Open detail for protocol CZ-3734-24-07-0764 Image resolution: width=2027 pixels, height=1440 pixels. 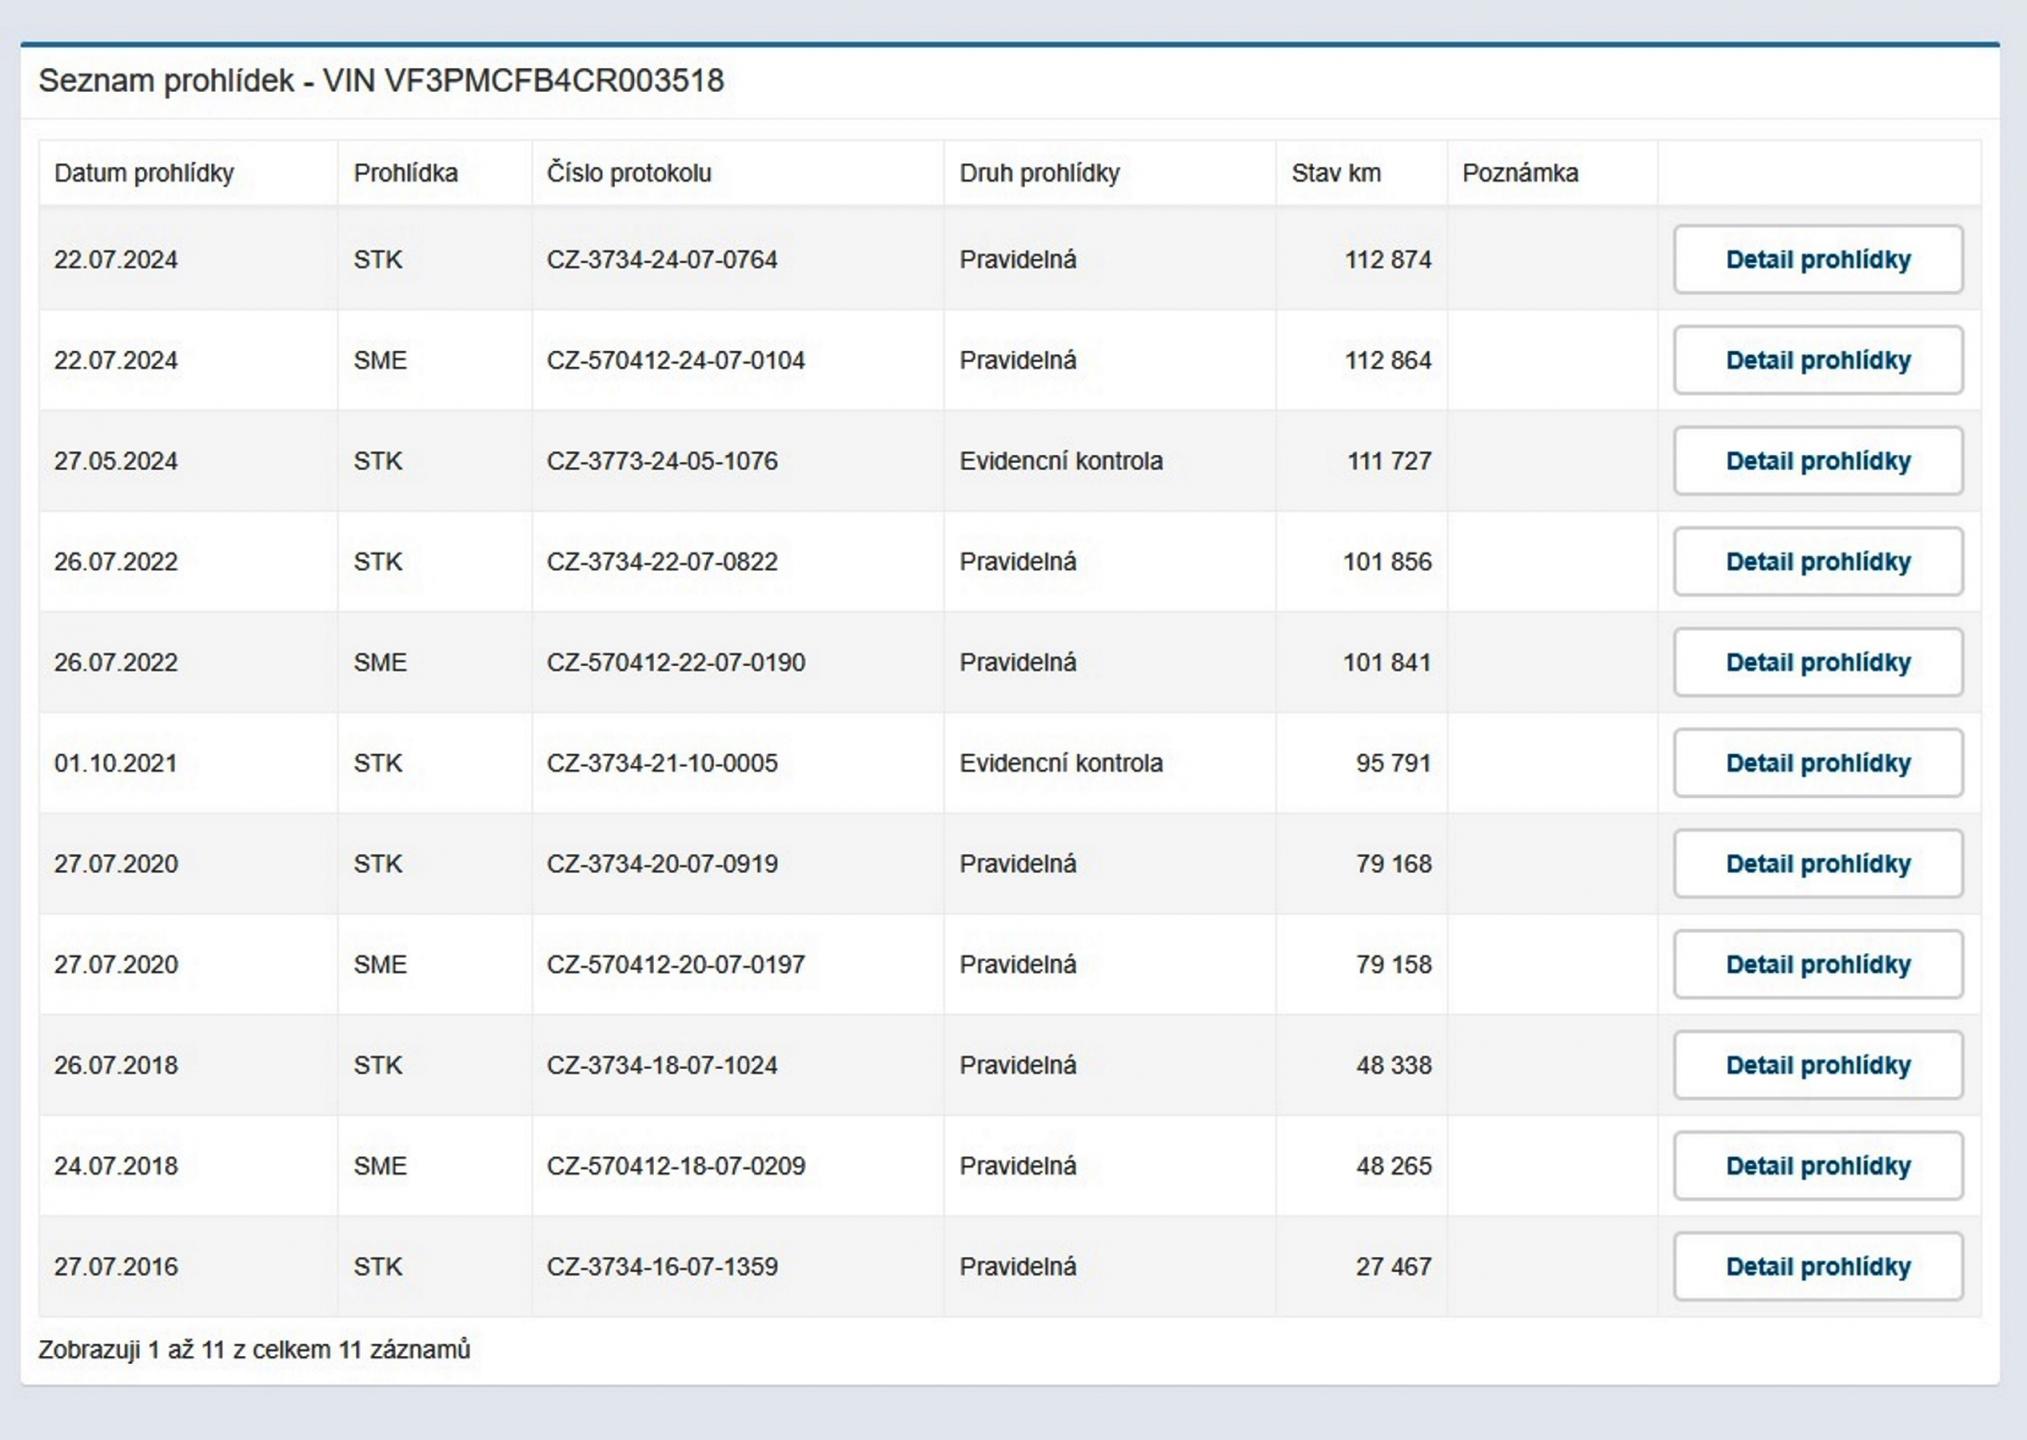pyautogui.click(x=1817, y=260)
